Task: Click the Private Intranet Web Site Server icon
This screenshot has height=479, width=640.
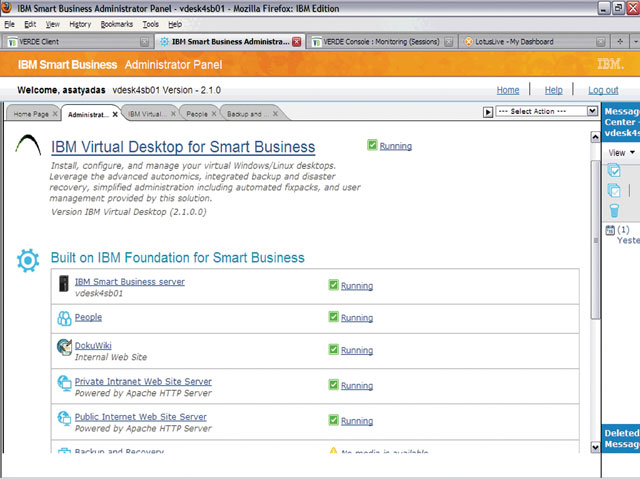Action: pyautogui.click(x=64, y=383)
